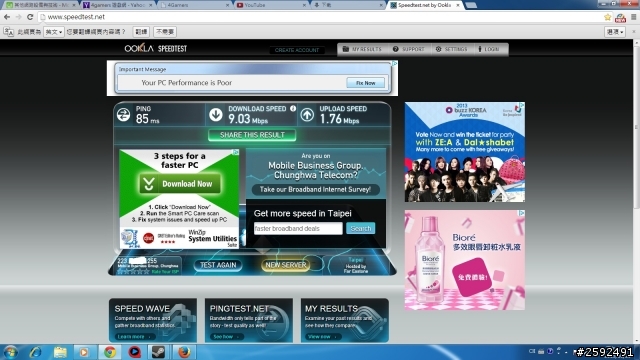This screenshot has height=360, width=640.
Task: Click the ping icon in results
Action: coord(123,115)
